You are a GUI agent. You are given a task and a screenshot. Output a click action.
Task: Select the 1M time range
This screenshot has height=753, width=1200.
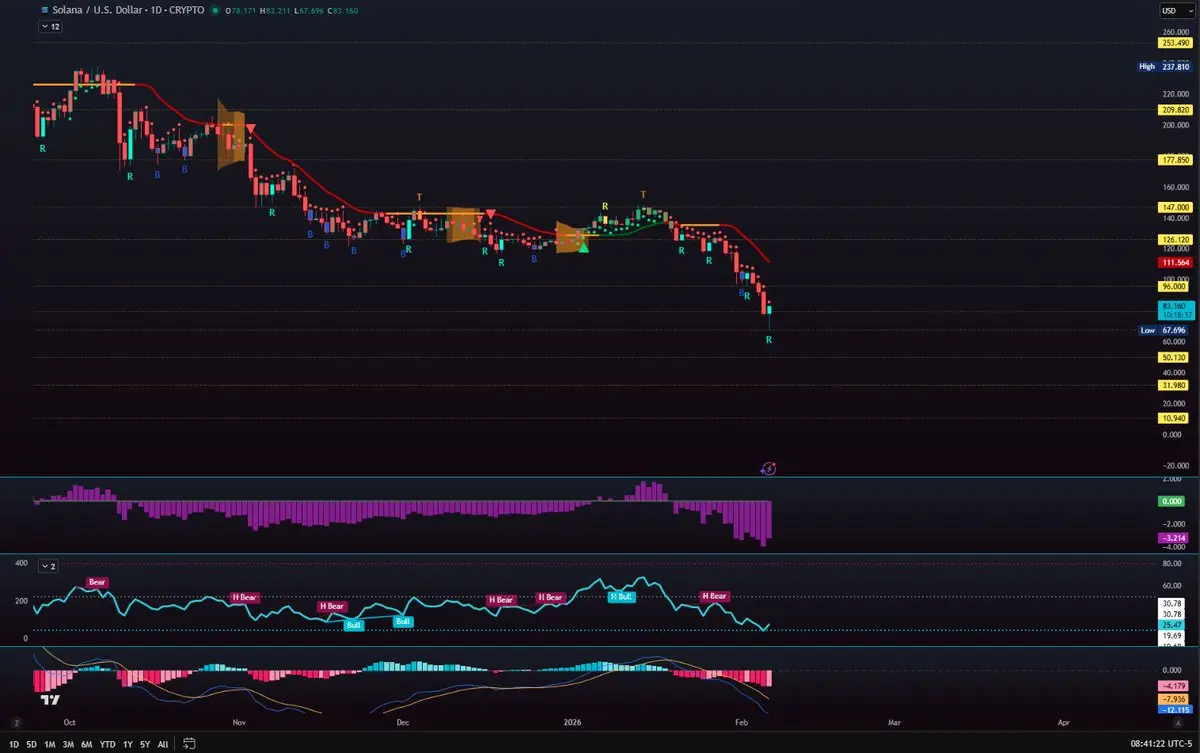[50, 744]
